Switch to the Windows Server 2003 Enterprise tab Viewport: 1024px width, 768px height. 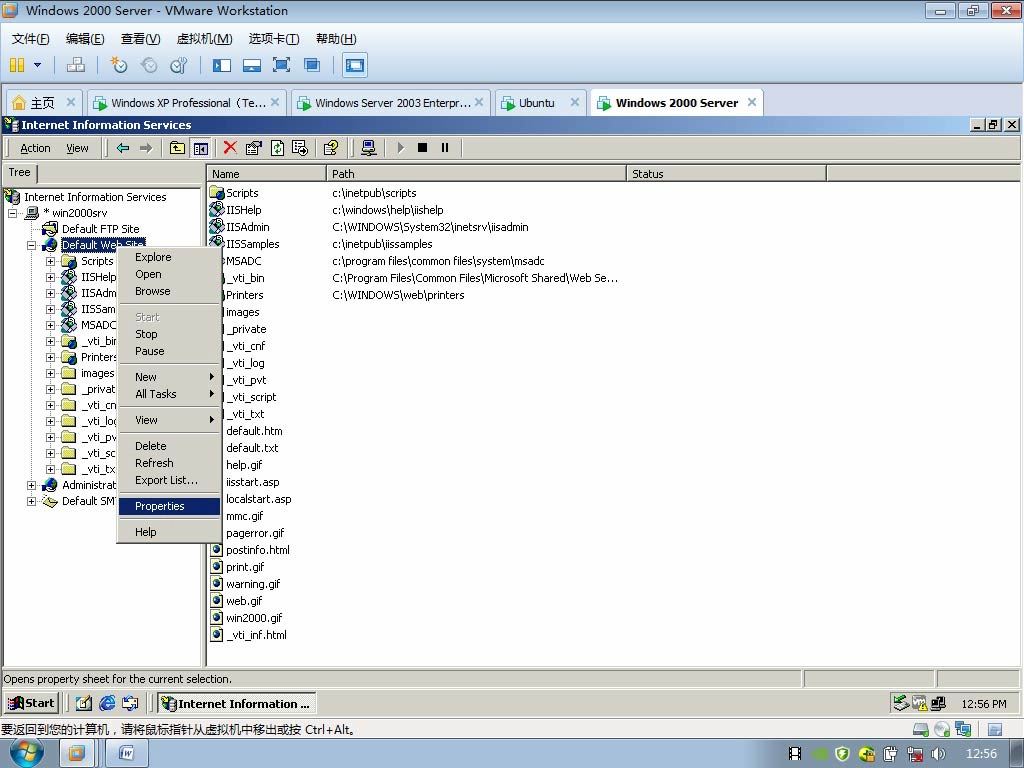pyautogui.click(x=390, y=103)
